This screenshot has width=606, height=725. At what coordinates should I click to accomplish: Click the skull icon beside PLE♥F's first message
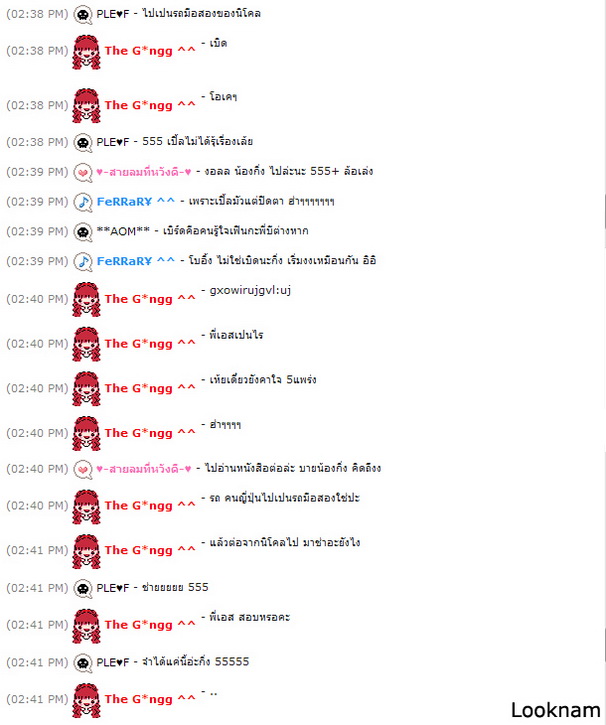83,14
